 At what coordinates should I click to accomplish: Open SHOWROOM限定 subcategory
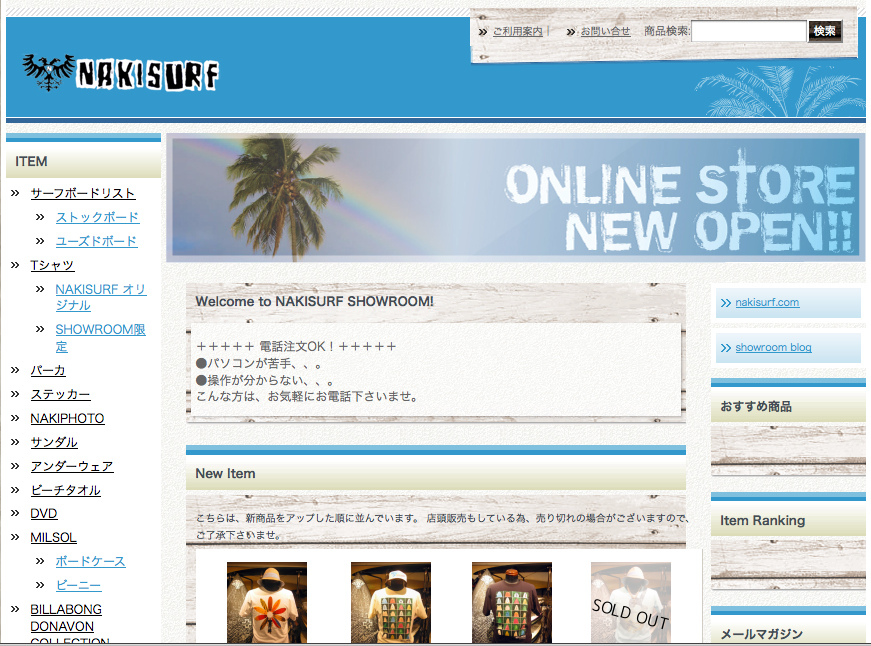101,338
